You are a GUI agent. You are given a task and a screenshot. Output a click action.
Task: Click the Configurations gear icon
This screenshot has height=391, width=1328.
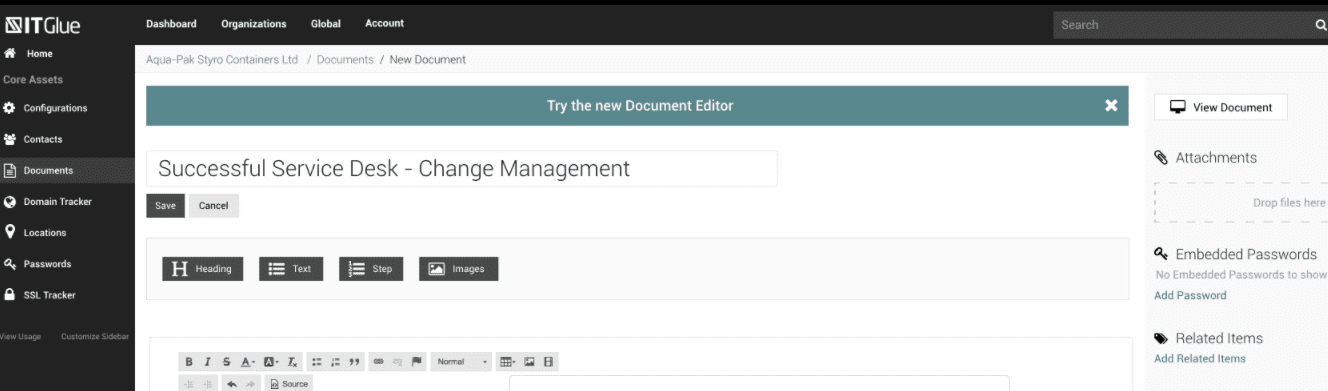point(10,108)
